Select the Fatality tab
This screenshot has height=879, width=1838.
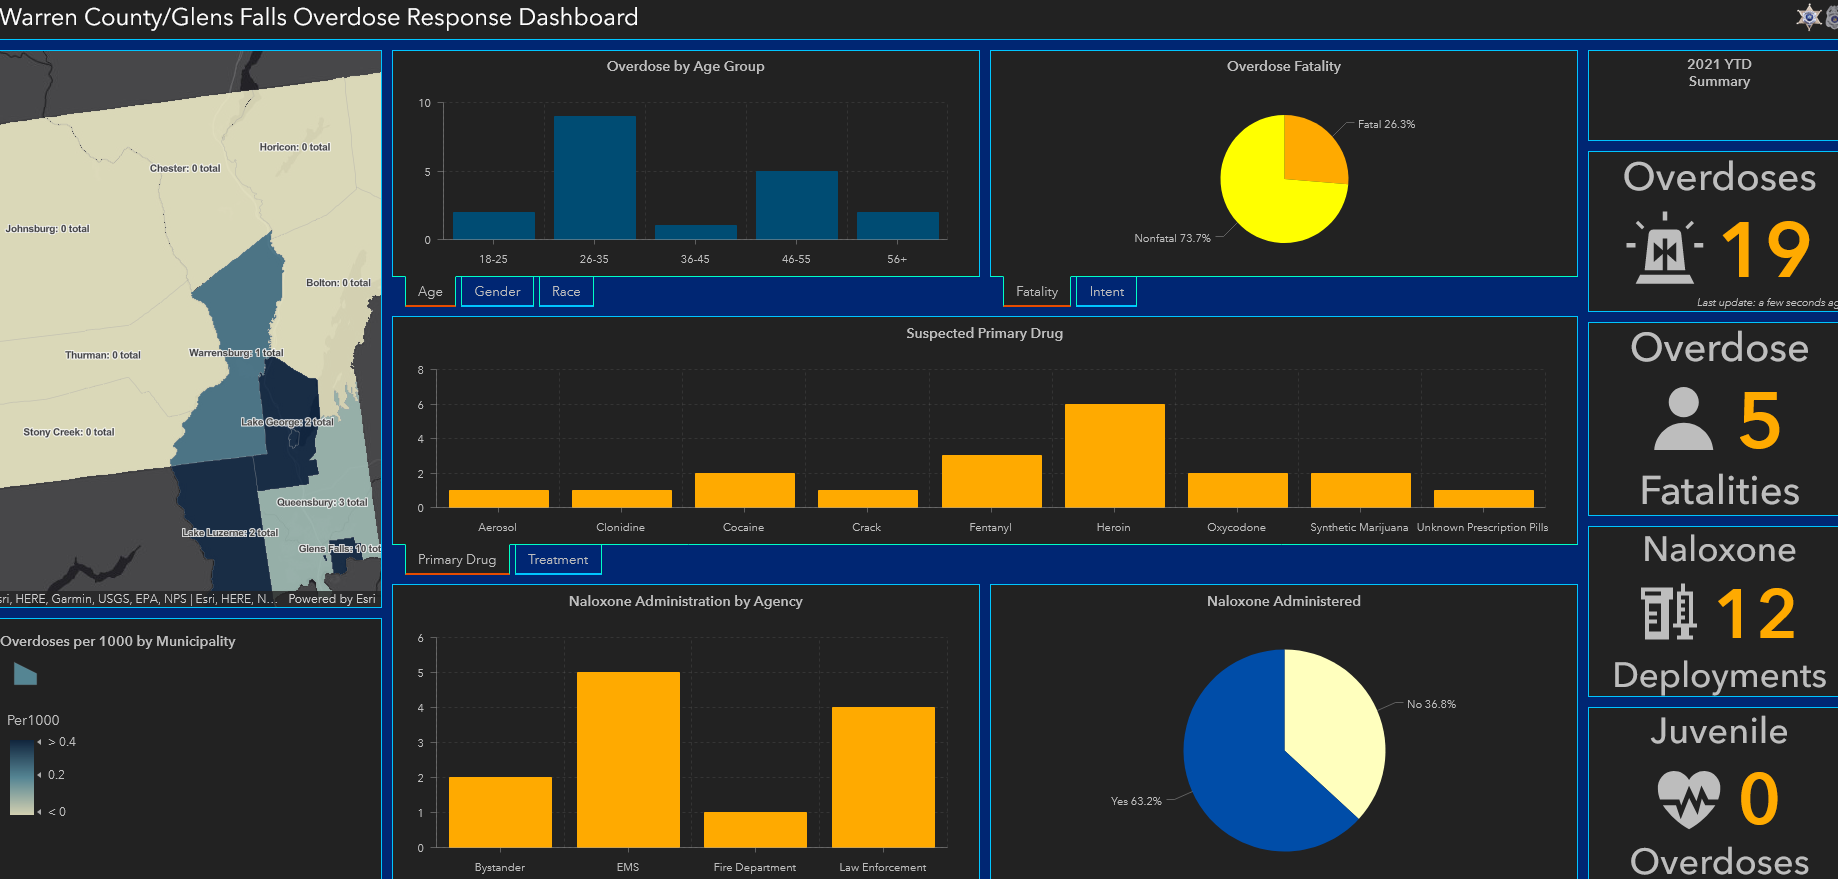1037,292
